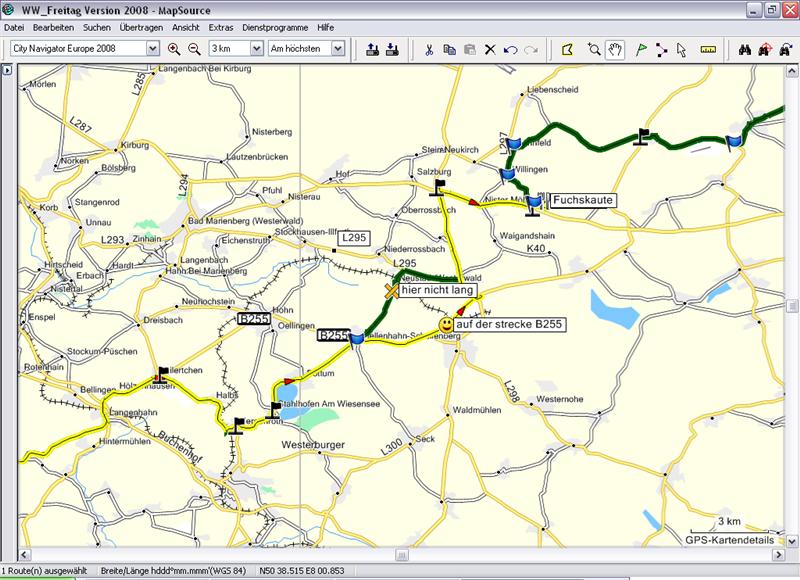This screenshot has width=800, height=580.
Task: Click the Fuchskaute waypoint label
Action: pos(583,200)
